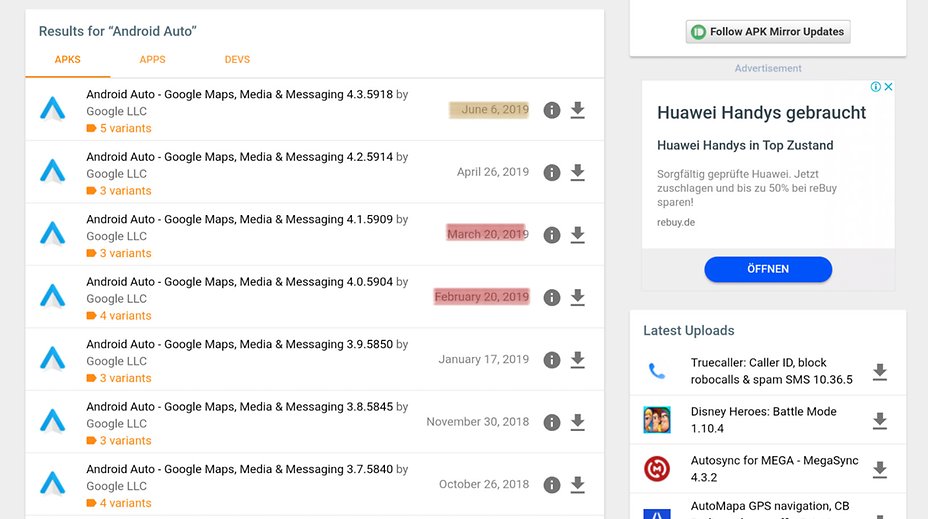
Task: Show 4 variants of version 4.0.5904
Action: [119, 316]
